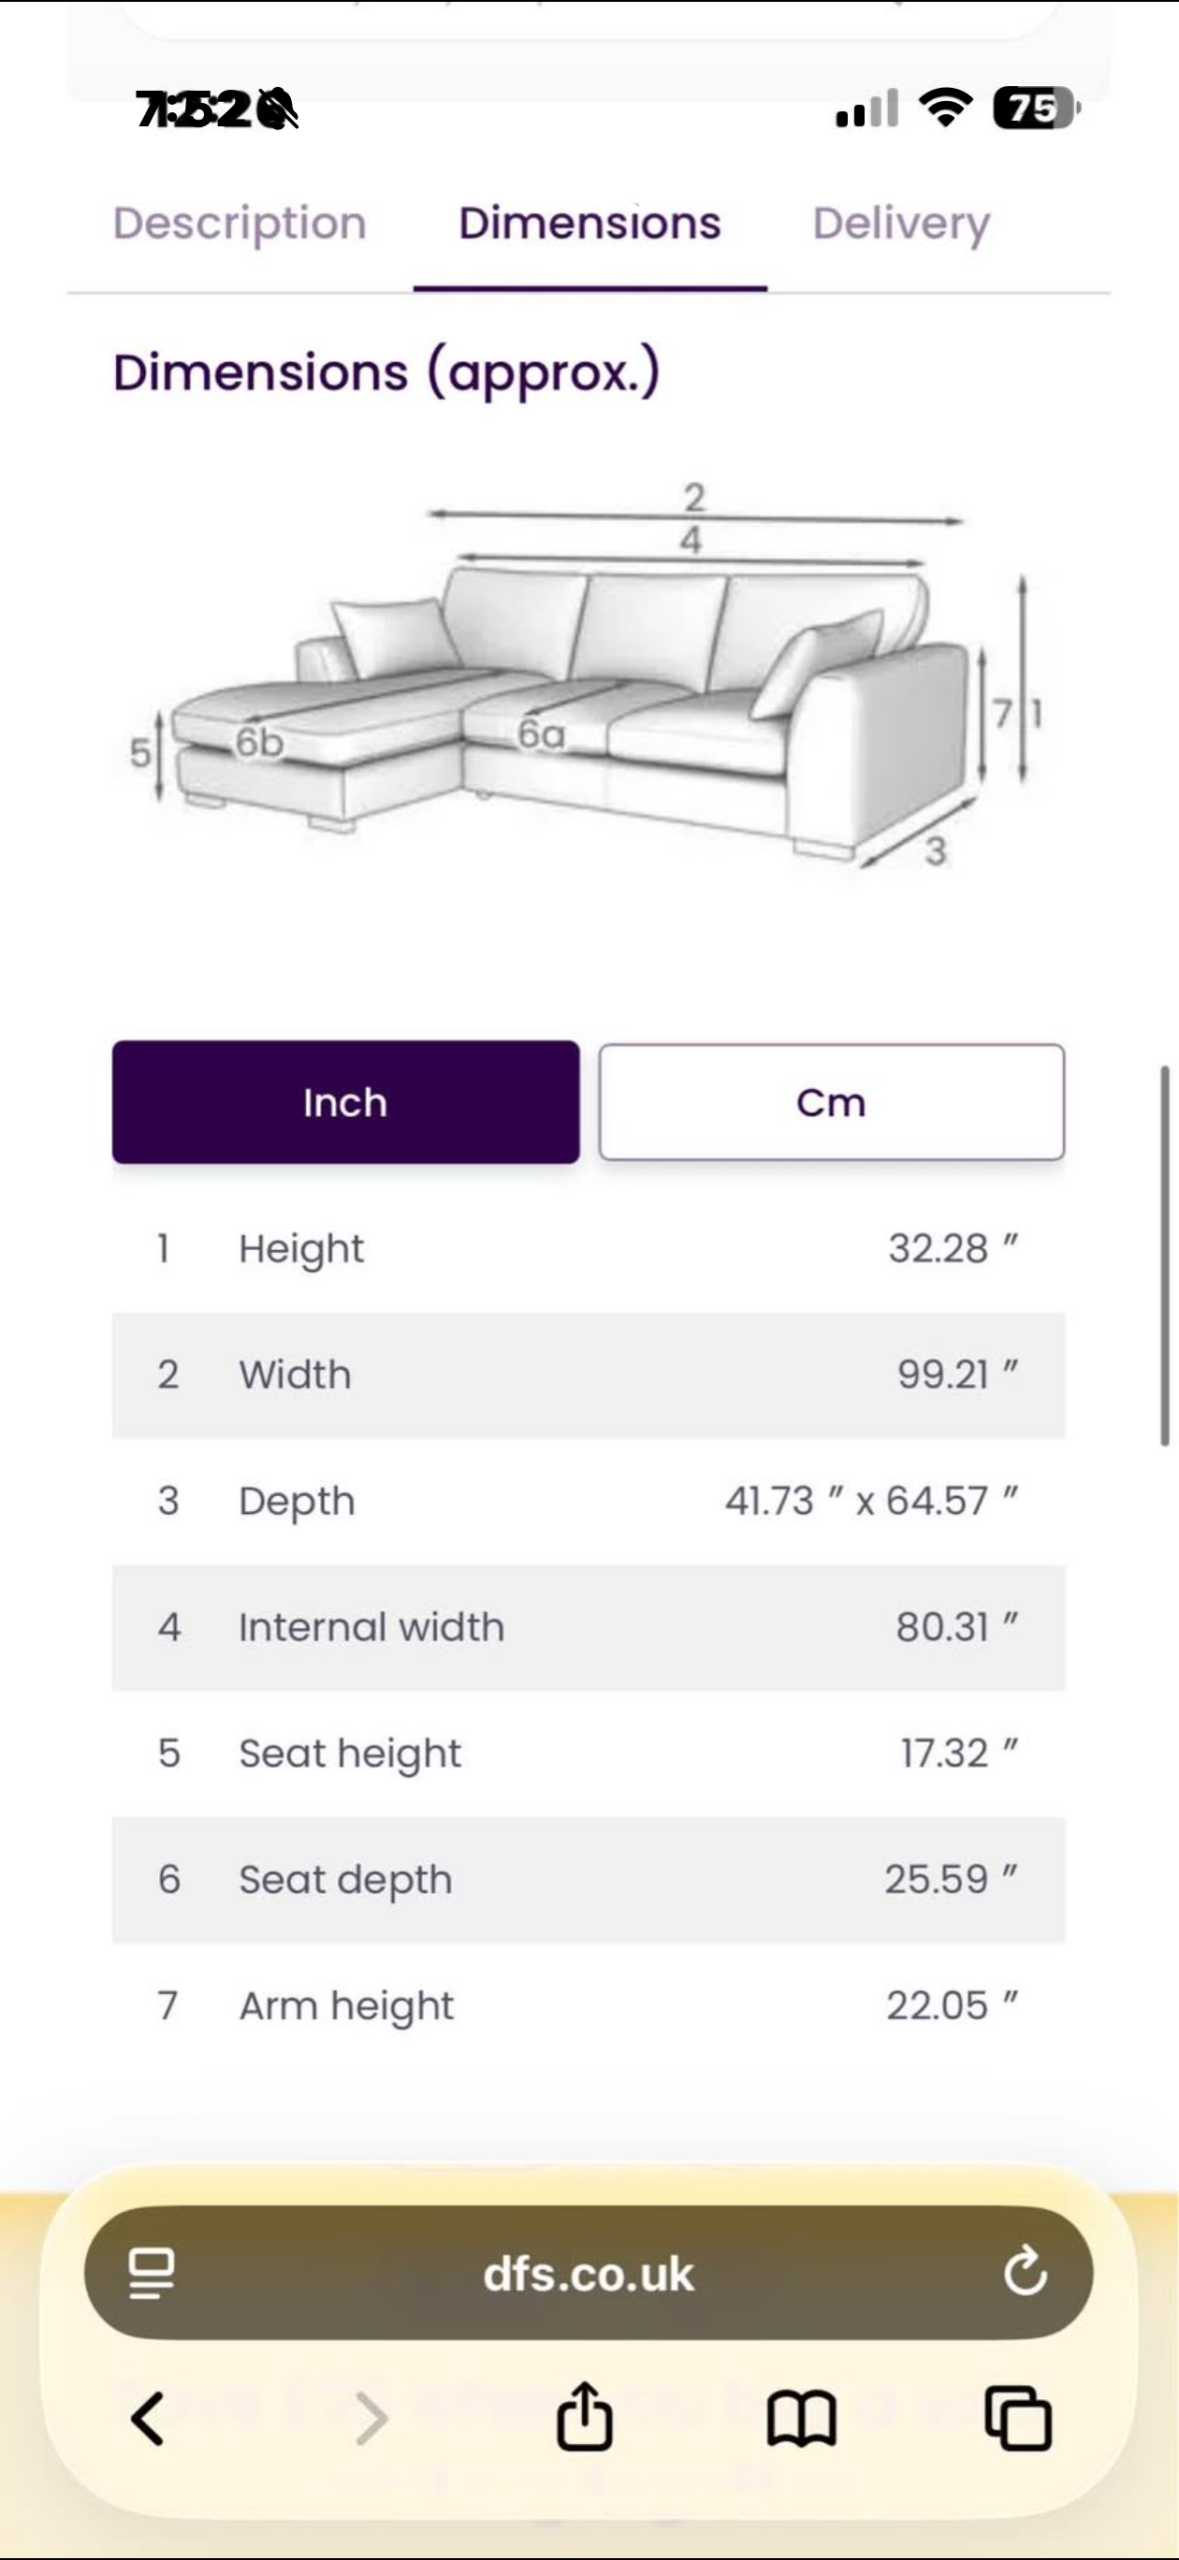Open the Description tab
Screen dimensions: 1179x2560
[240, 223]
